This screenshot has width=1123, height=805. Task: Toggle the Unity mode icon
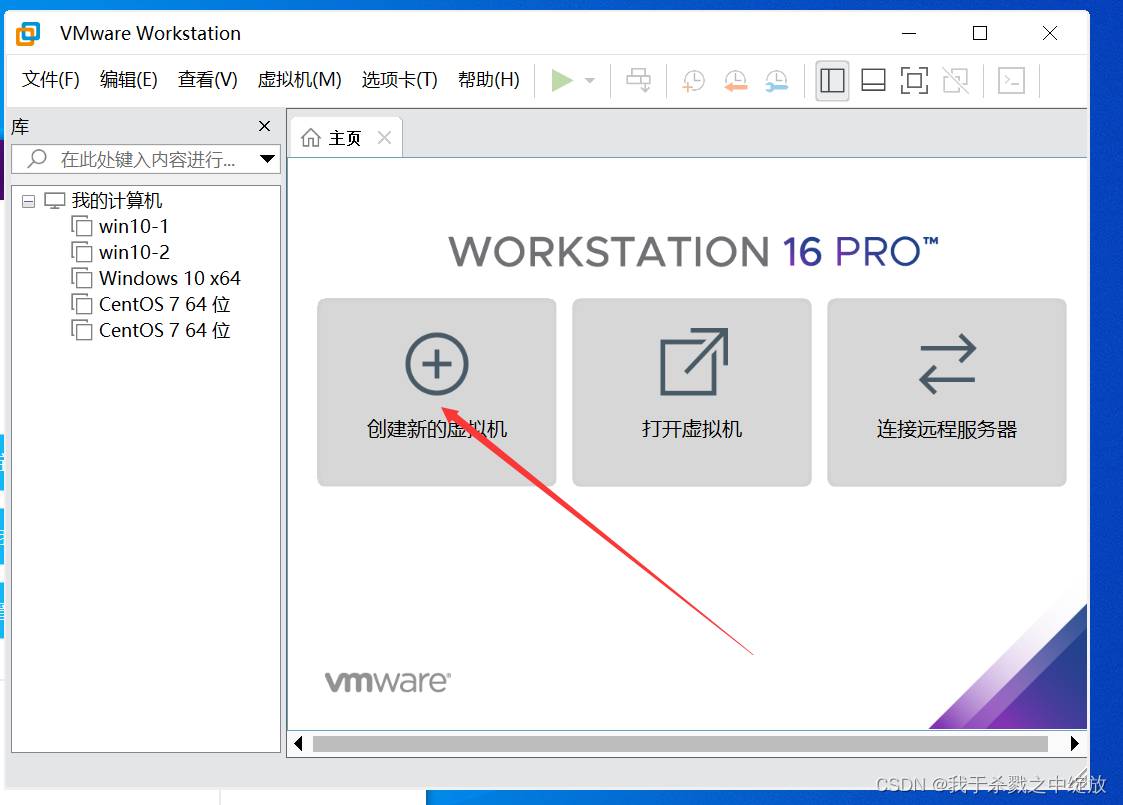coord(955,80)
